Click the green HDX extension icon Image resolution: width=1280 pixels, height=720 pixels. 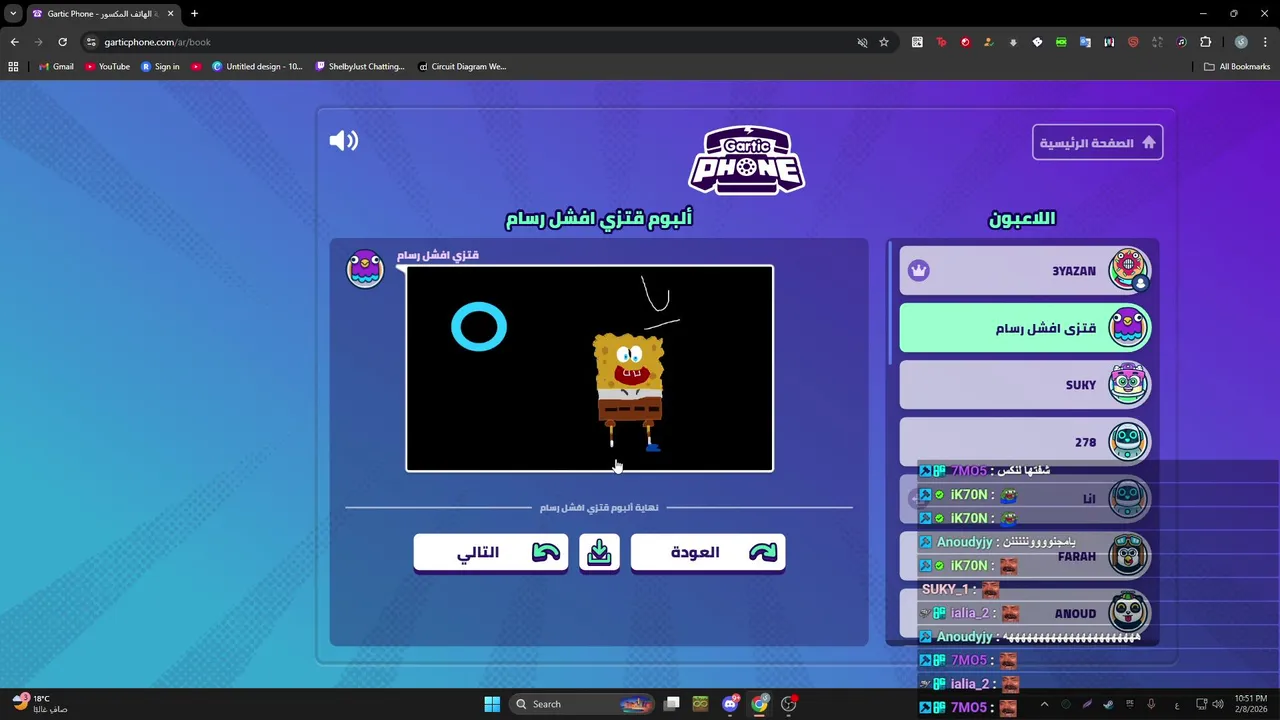pyautogui.click(x=1061, y=42)
